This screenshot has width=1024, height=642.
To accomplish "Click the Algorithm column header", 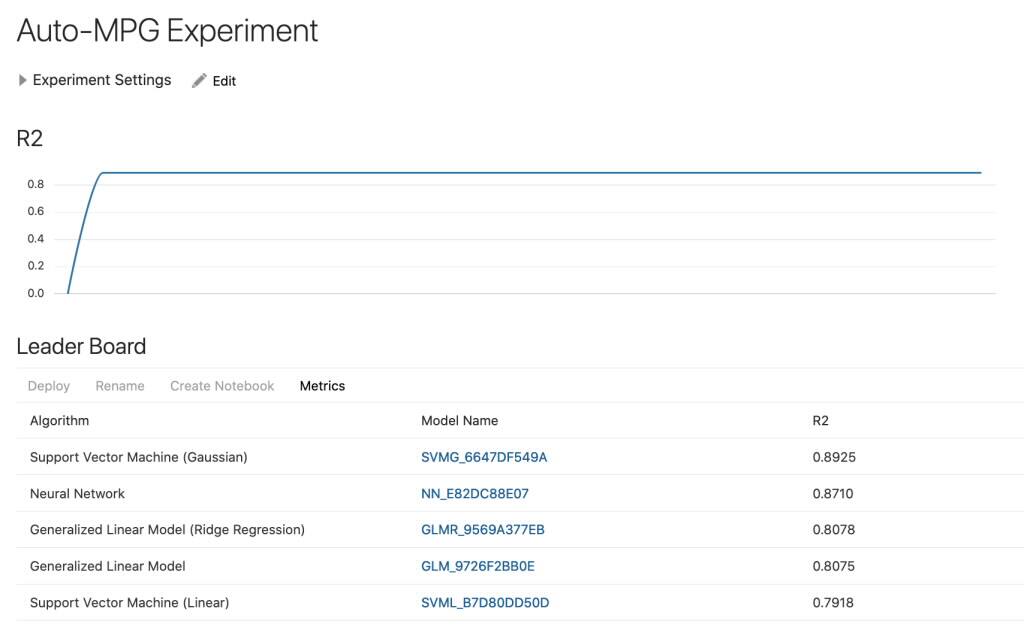I will (x=59, y=421).
